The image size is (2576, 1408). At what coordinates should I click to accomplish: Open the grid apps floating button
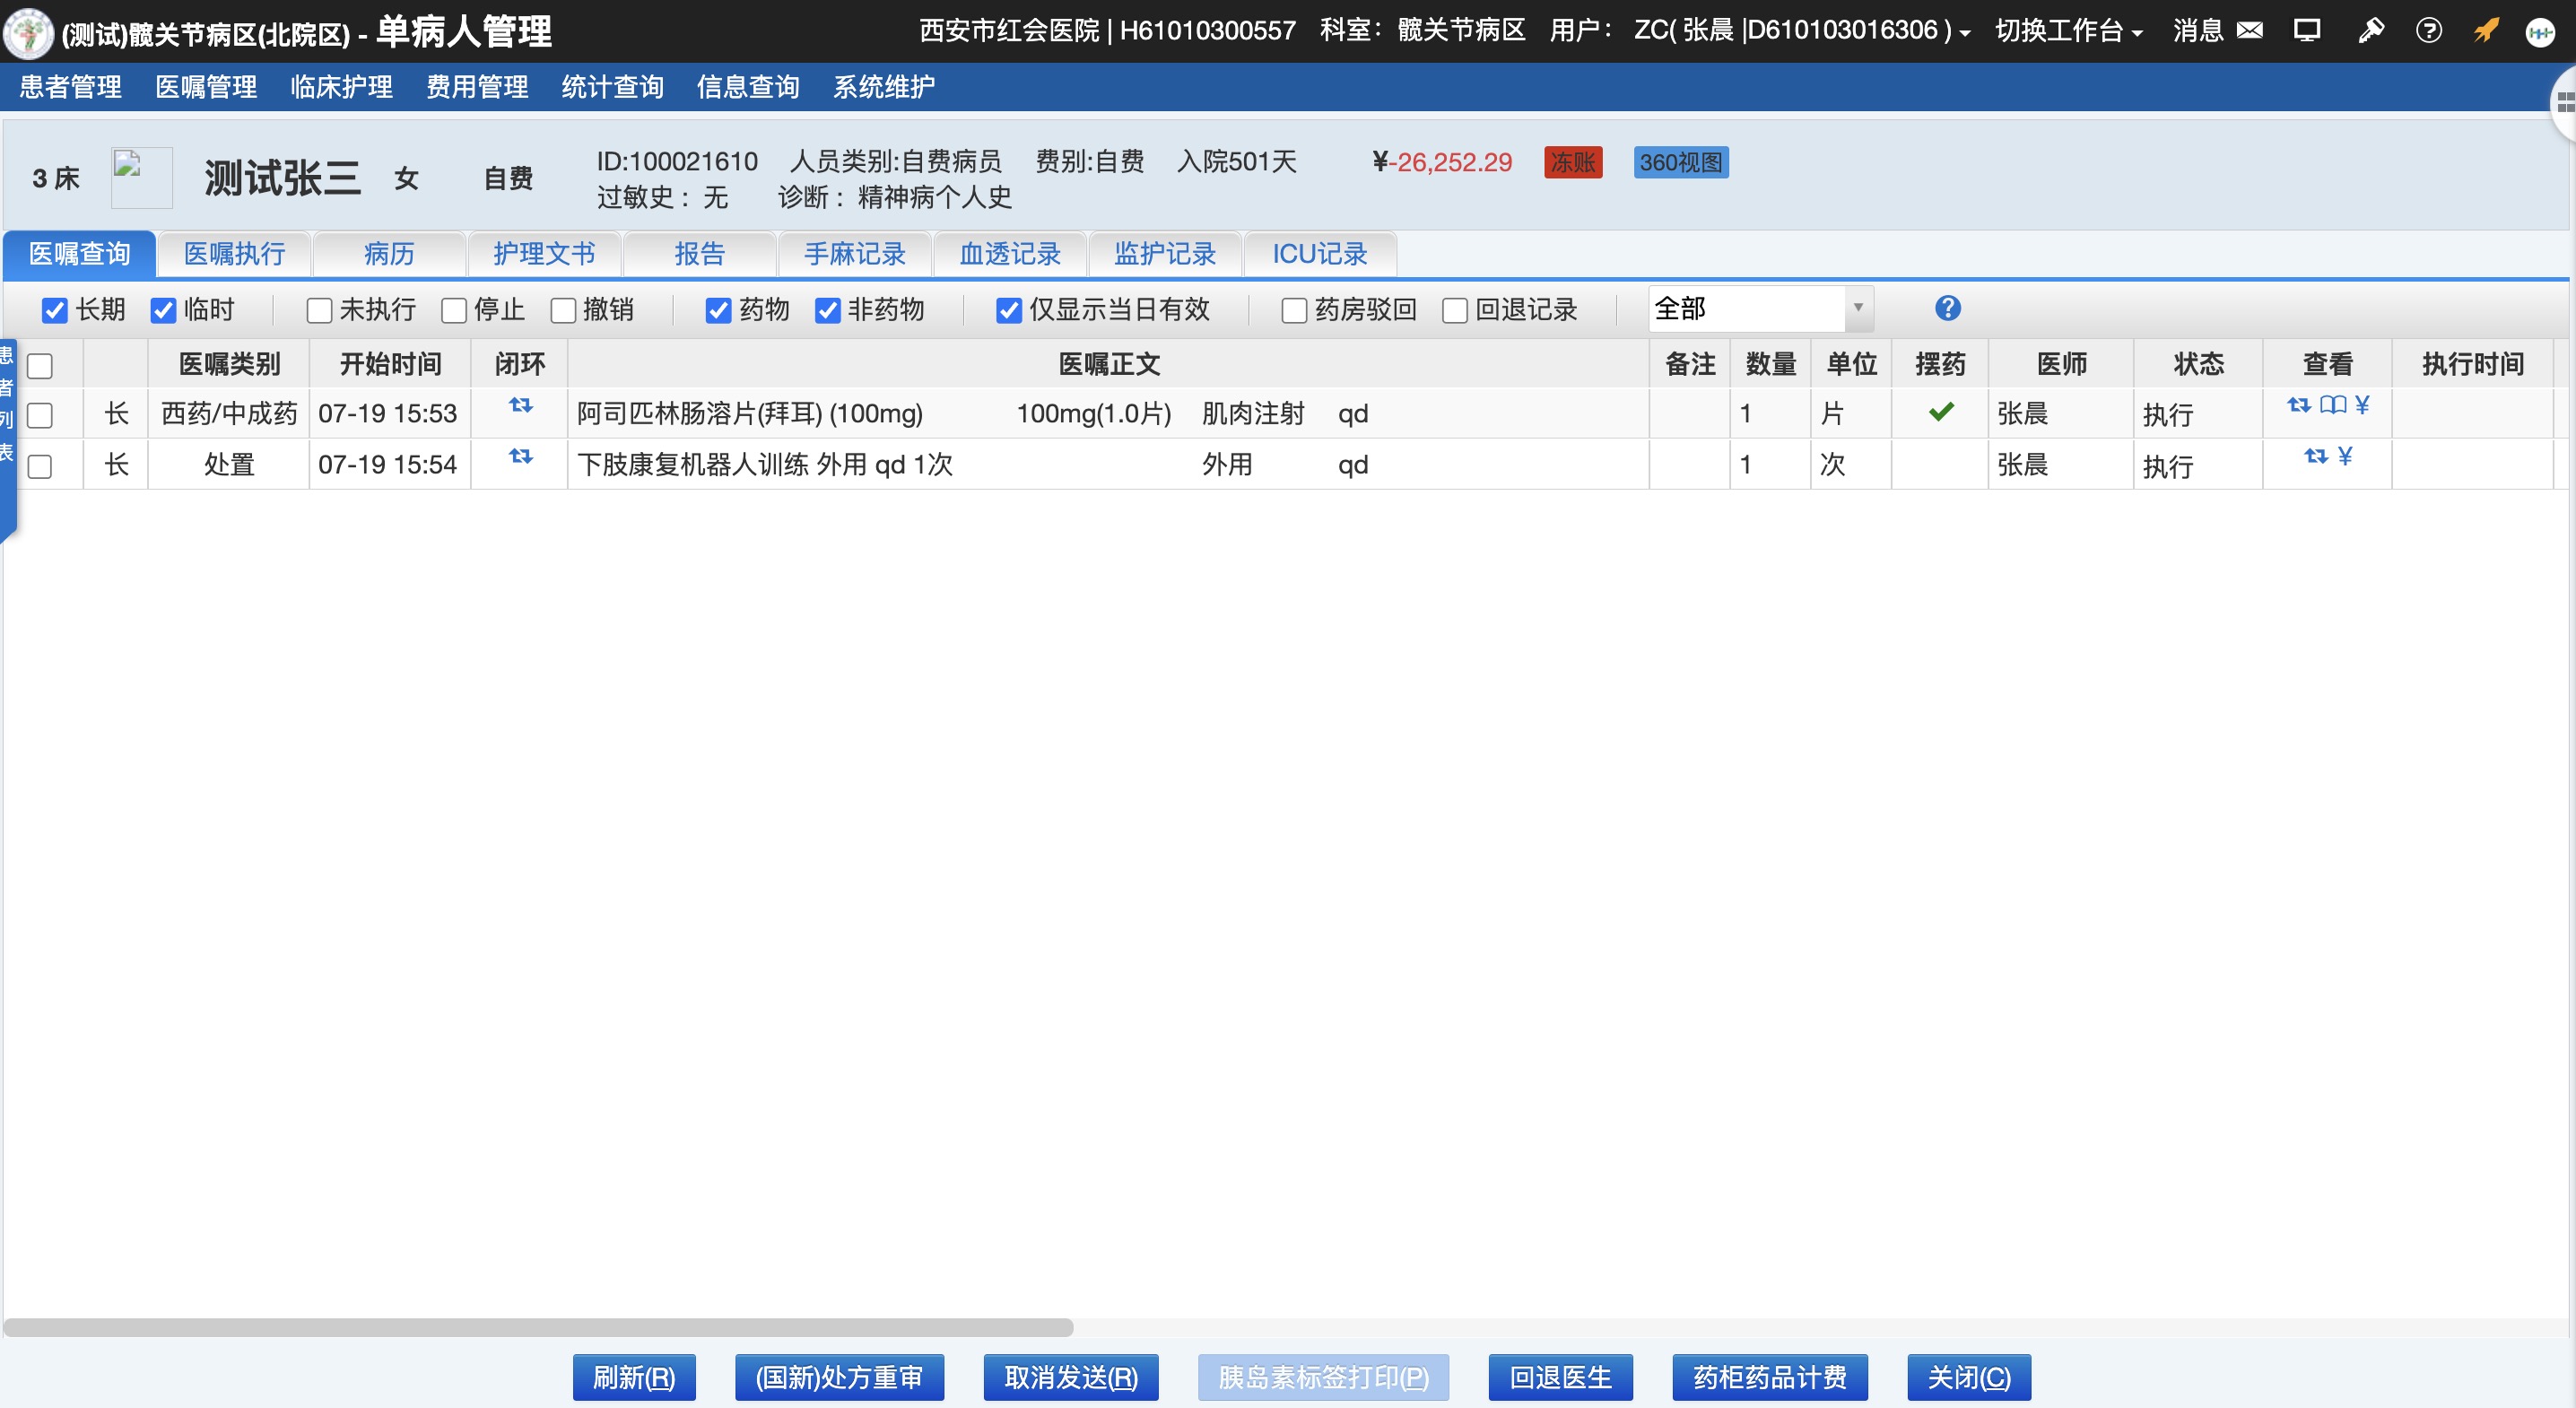2565,102
